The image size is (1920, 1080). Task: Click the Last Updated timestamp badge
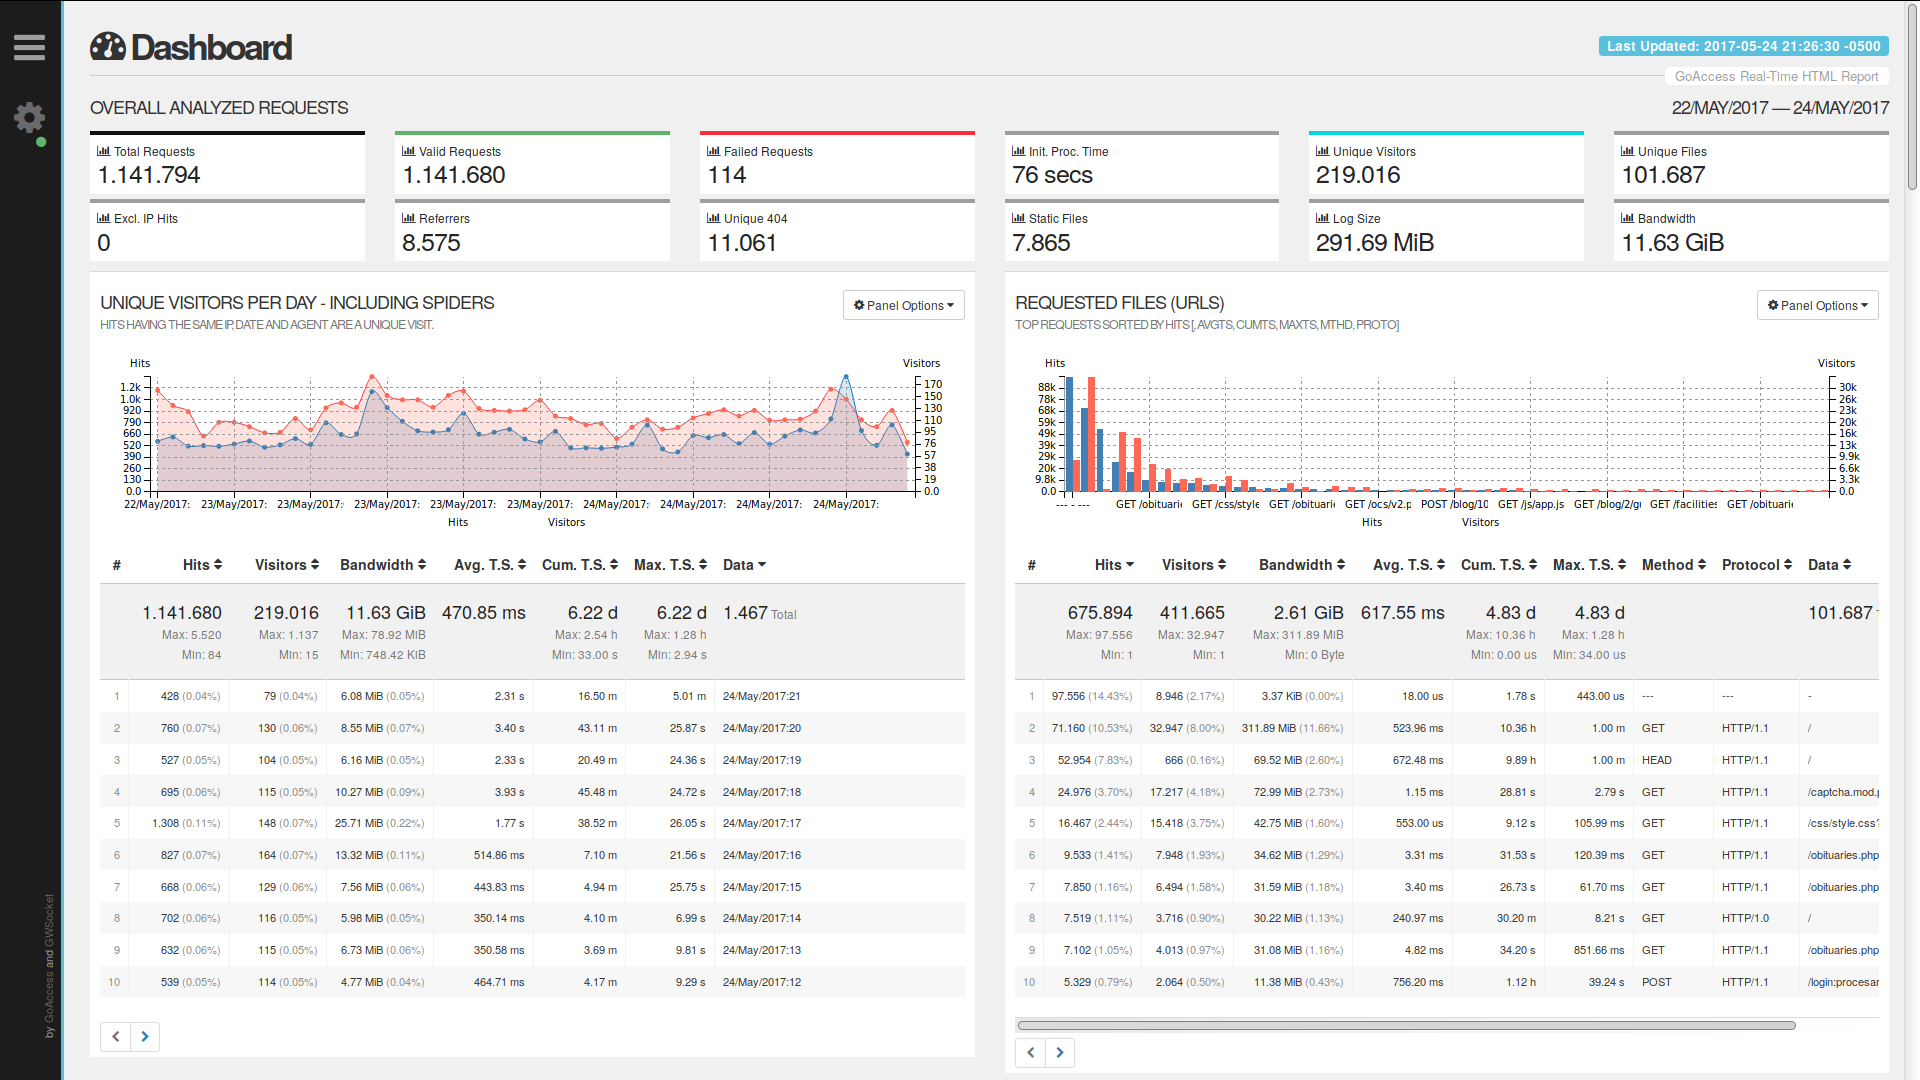[1743, 46]
